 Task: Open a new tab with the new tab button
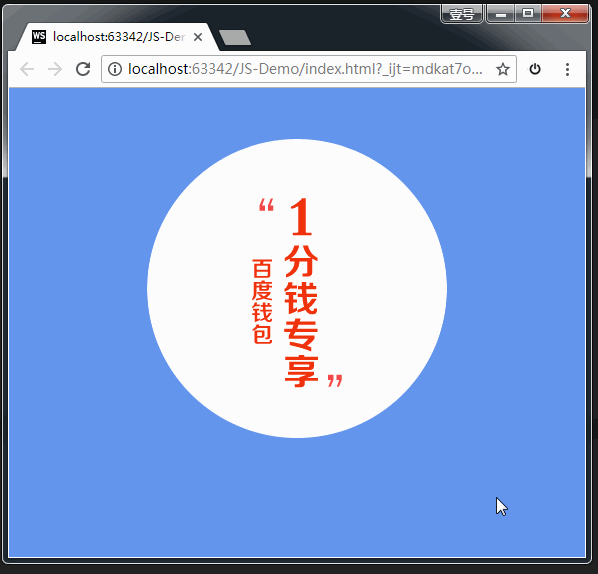pyautogui.click(x=235, y=37)
